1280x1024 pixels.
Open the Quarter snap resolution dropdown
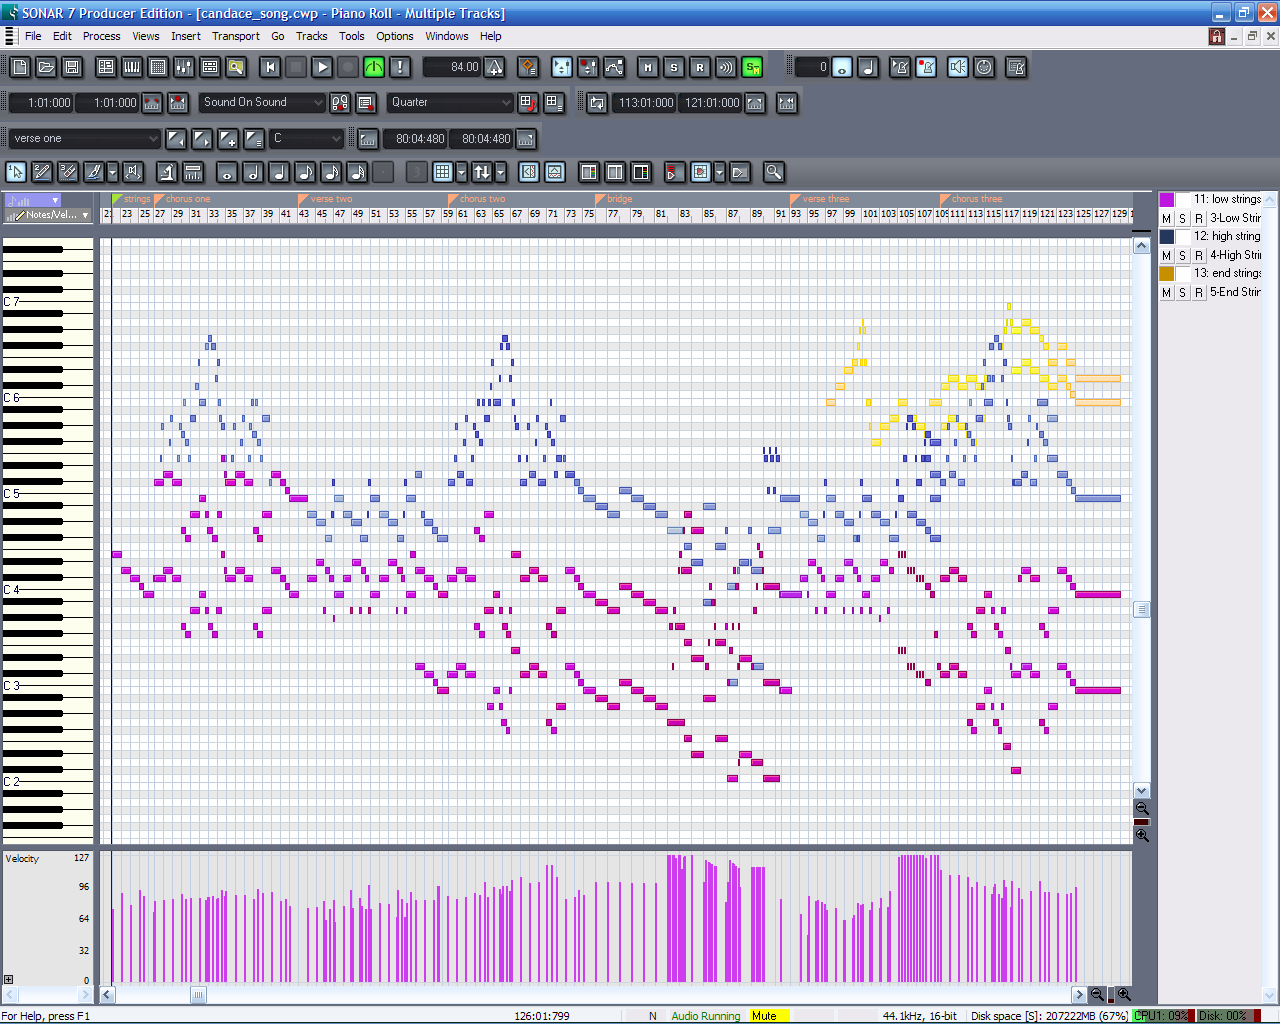click(451, 102)
